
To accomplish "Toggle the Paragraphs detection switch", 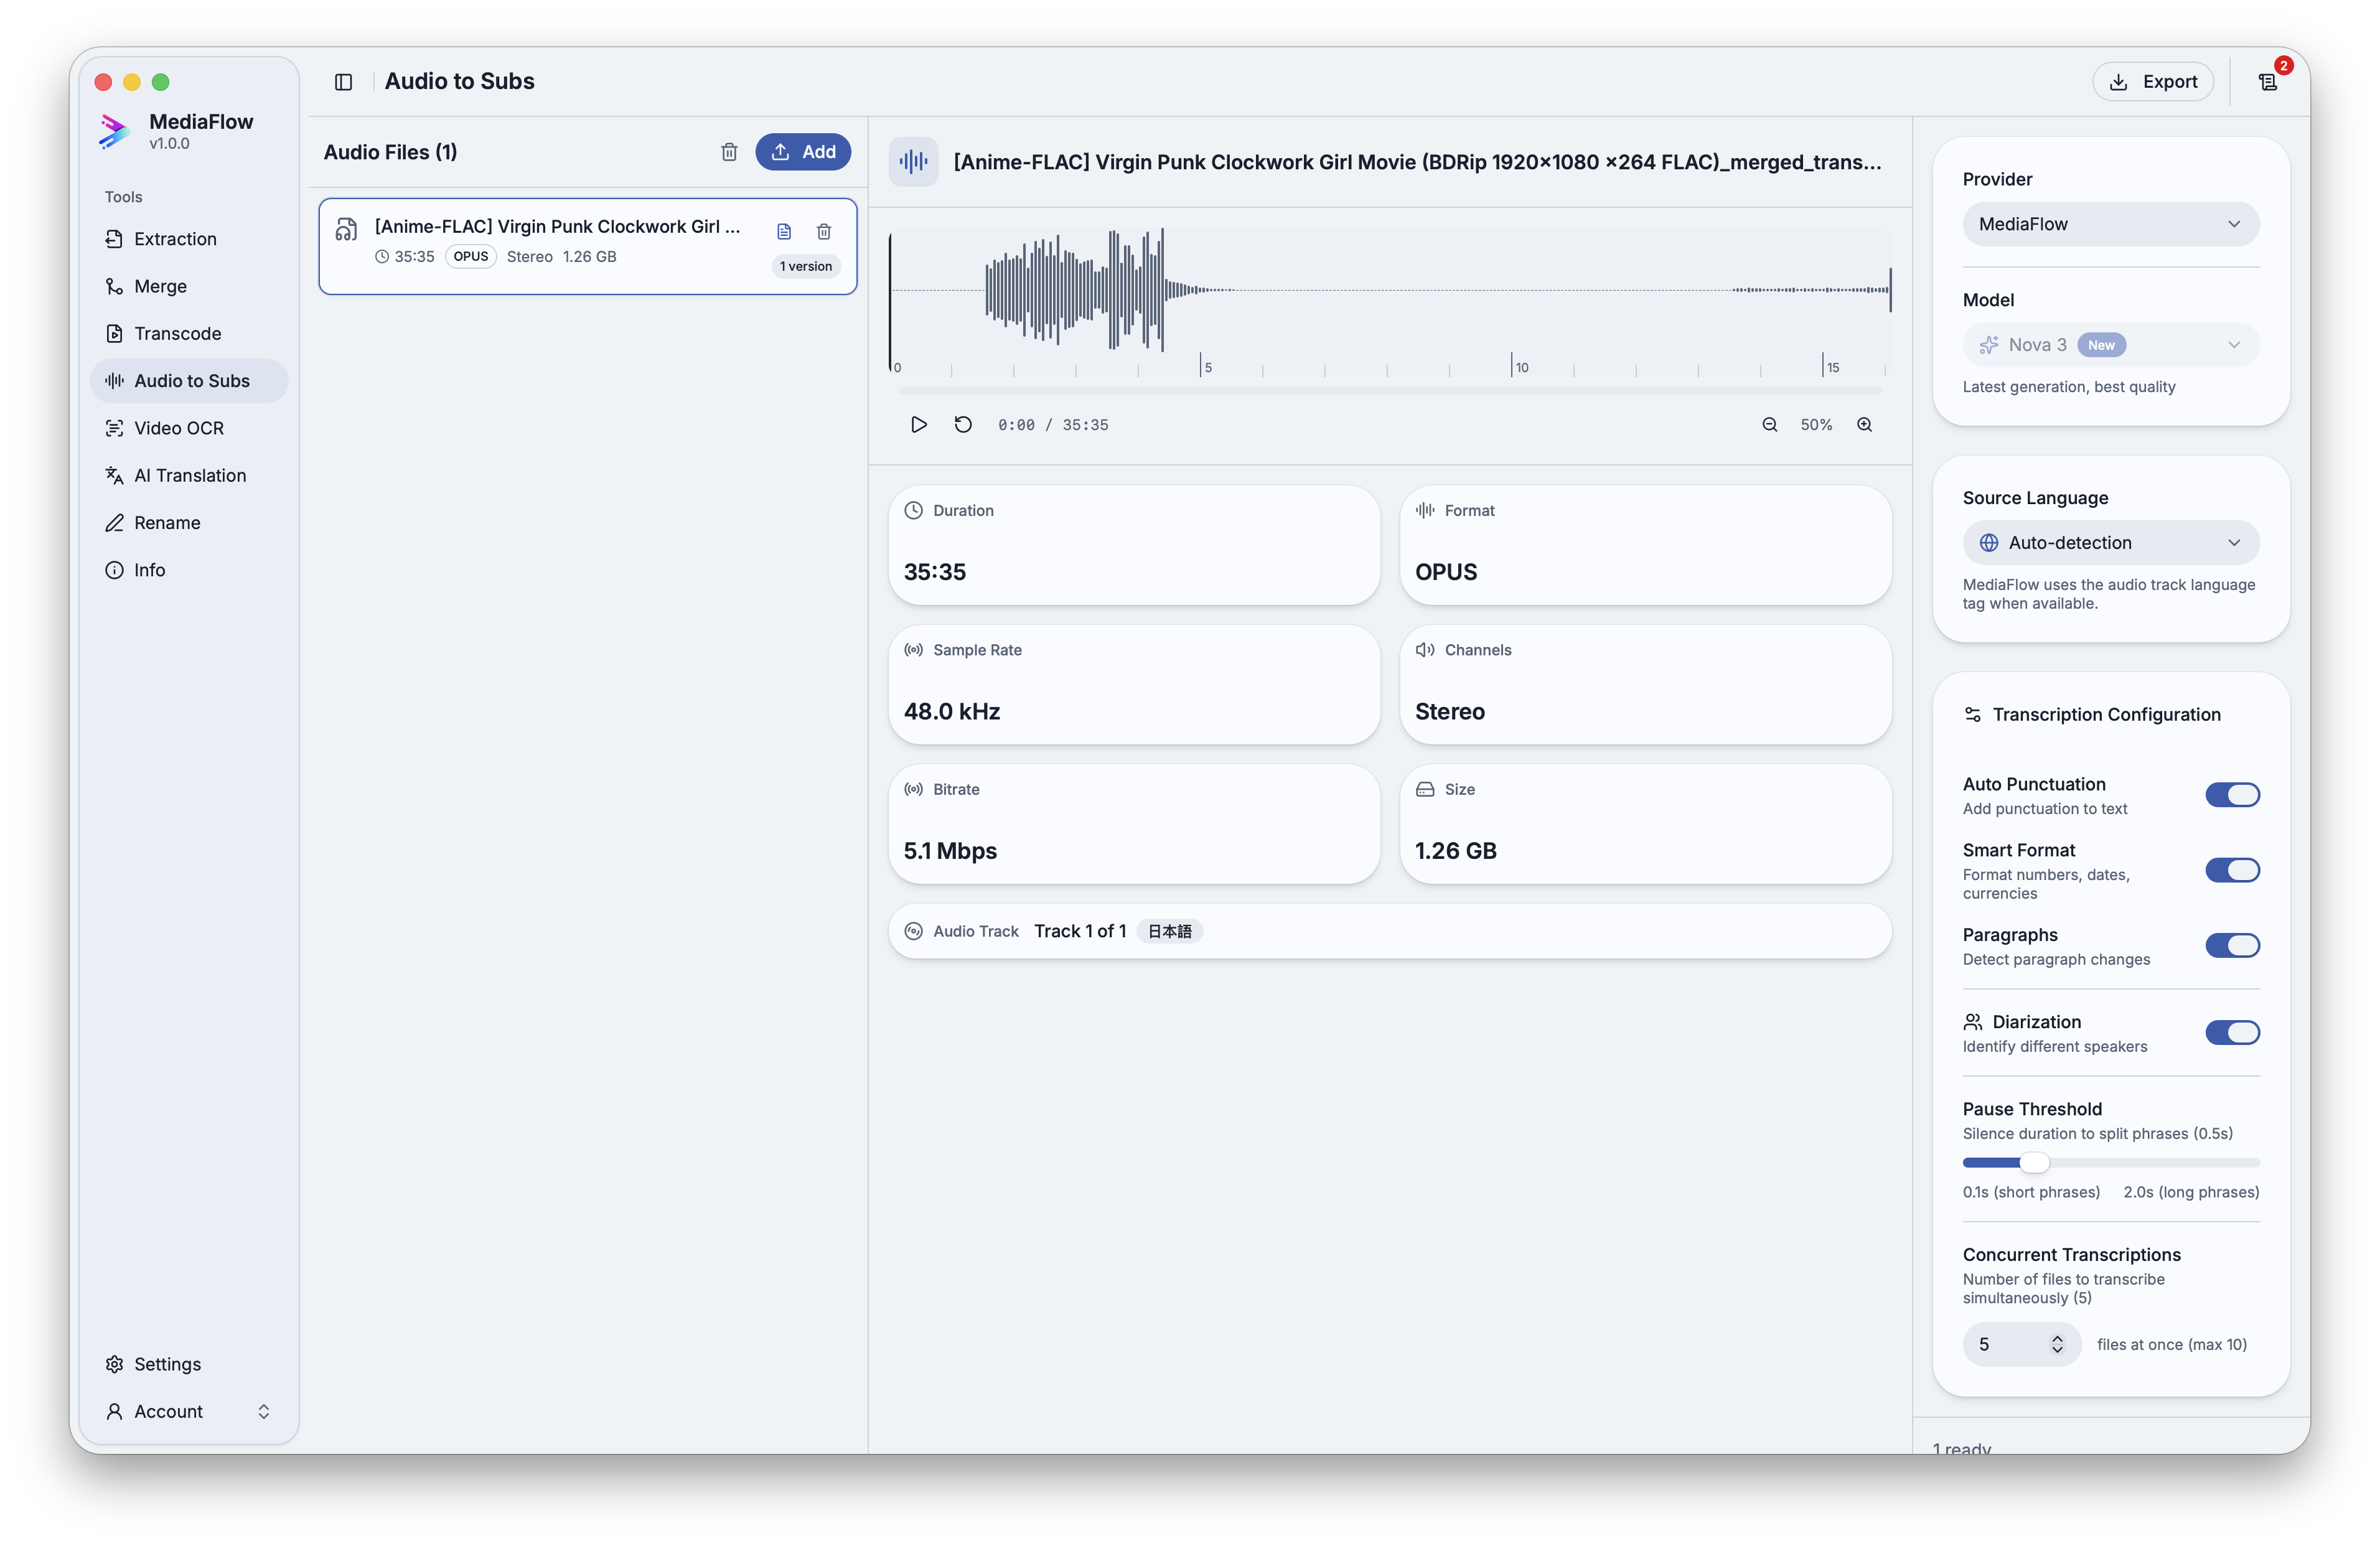I will tap(2232, 946).
